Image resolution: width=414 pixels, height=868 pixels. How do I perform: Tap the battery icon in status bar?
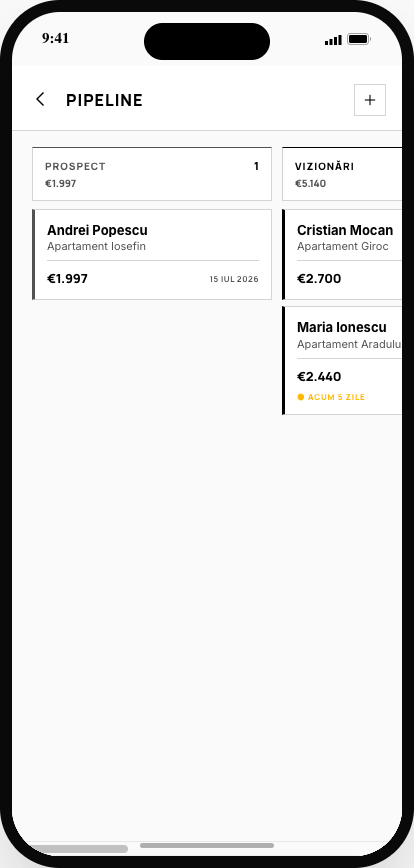click(x=359, y=39)
